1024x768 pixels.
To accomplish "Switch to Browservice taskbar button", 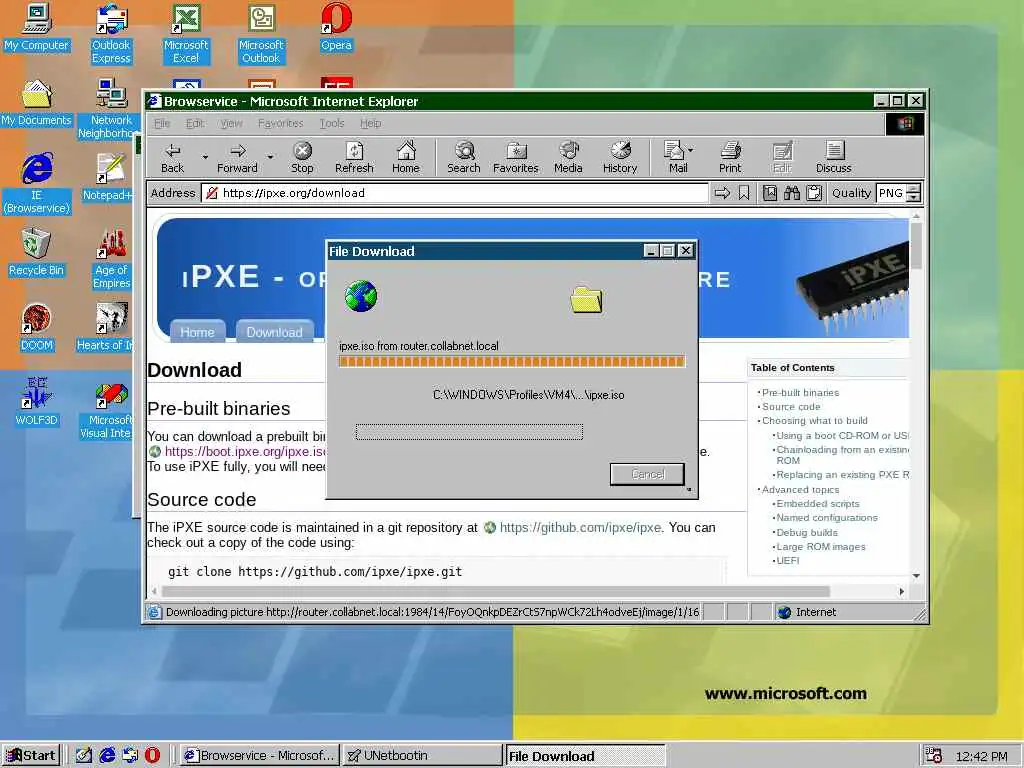I will [x=260, y=756].
